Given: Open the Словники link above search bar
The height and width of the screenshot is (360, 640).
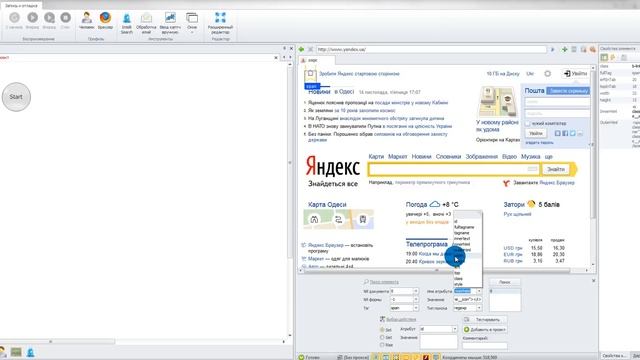Looking at the screenshot, I should click(x=448, y=157).
